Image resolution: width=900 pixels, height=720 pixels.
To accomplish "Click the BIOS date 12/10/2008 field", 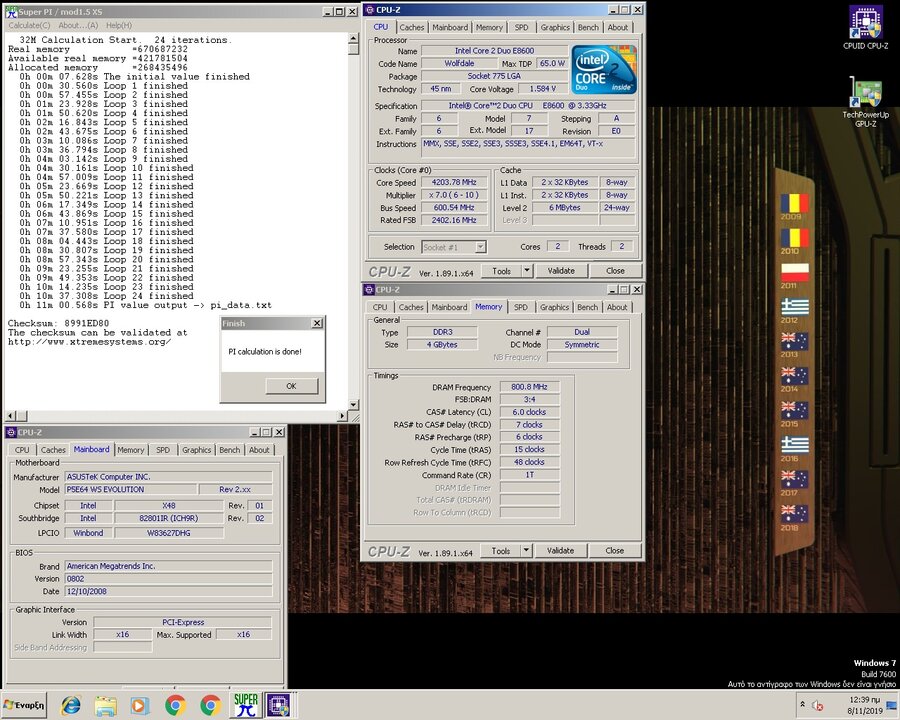I will click(168, 591).
